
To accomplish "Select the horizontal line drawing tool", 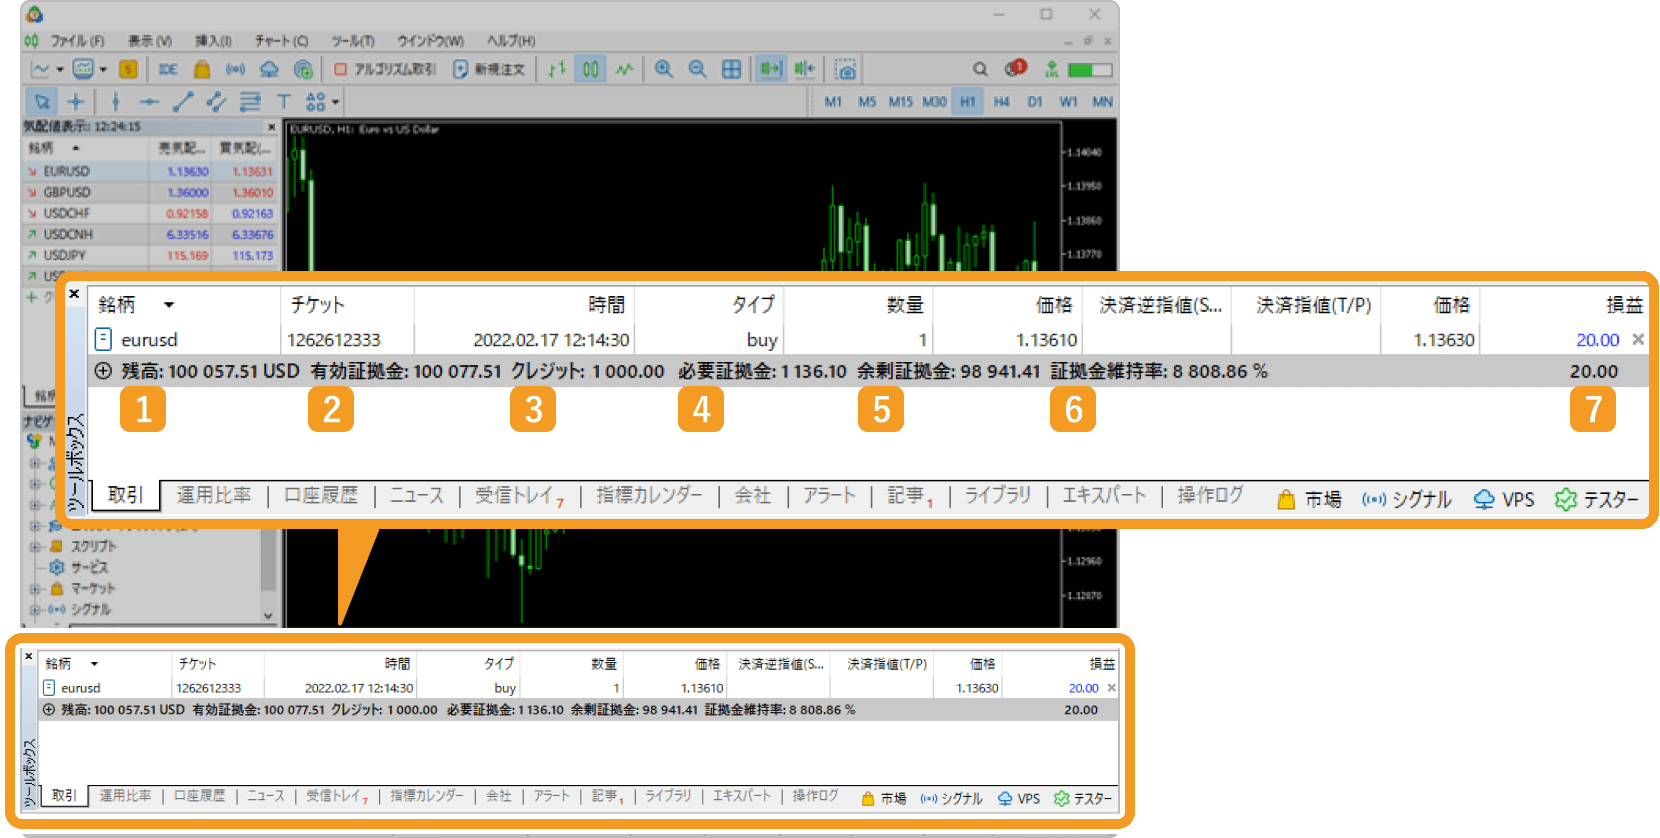I will click(x=149, y=101).
